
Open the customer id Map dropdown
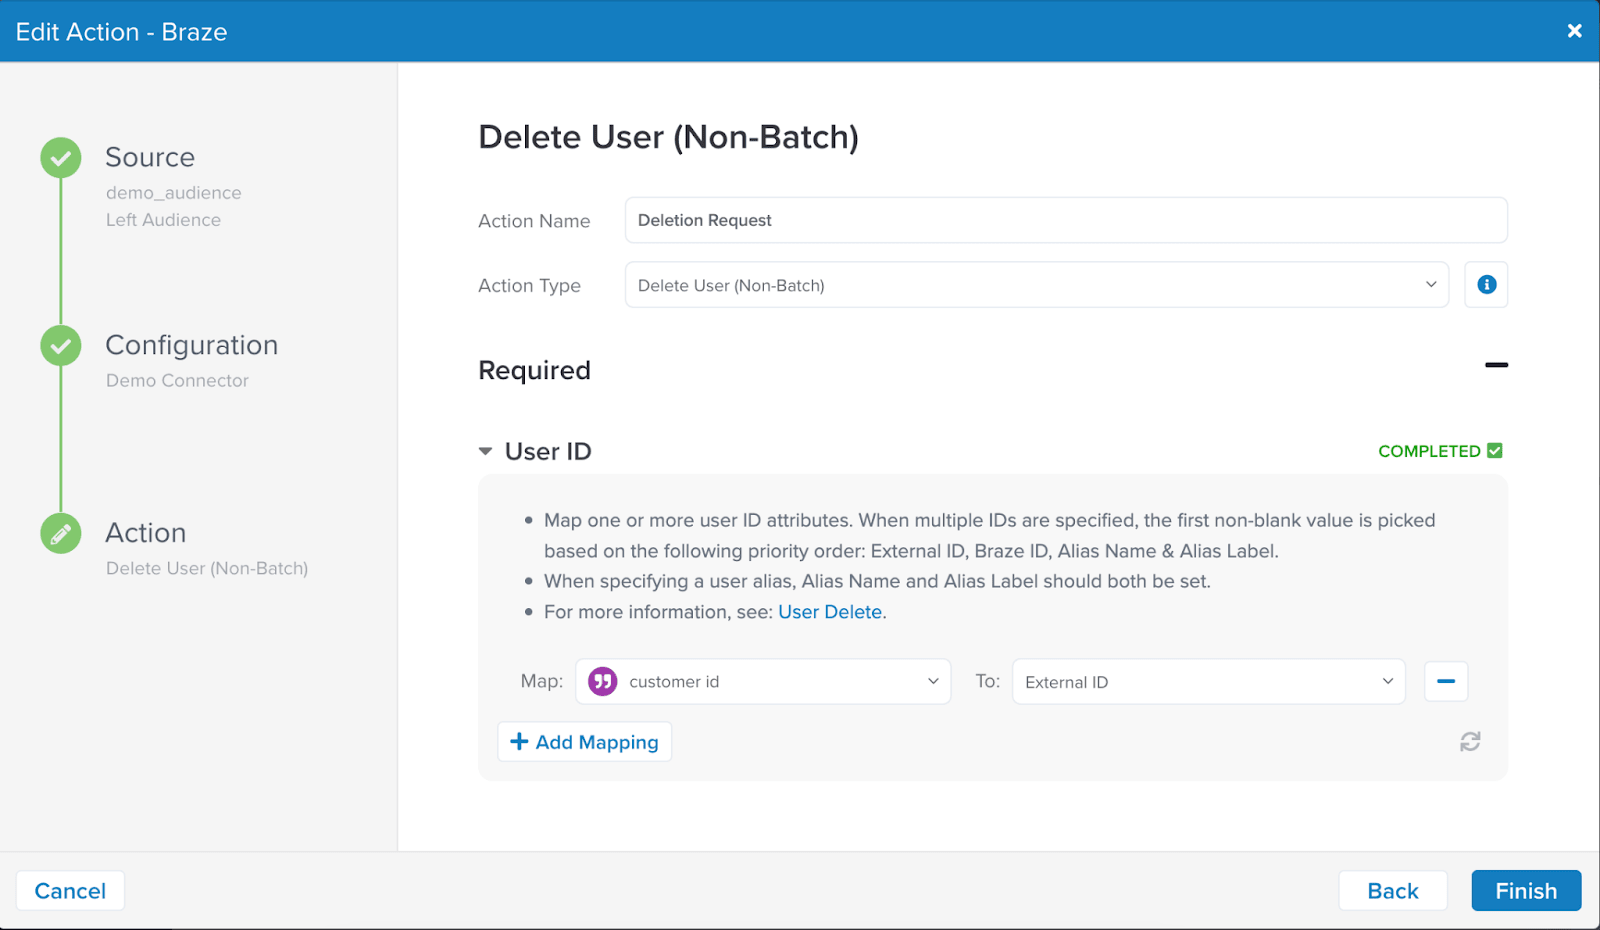pos(762,682)
